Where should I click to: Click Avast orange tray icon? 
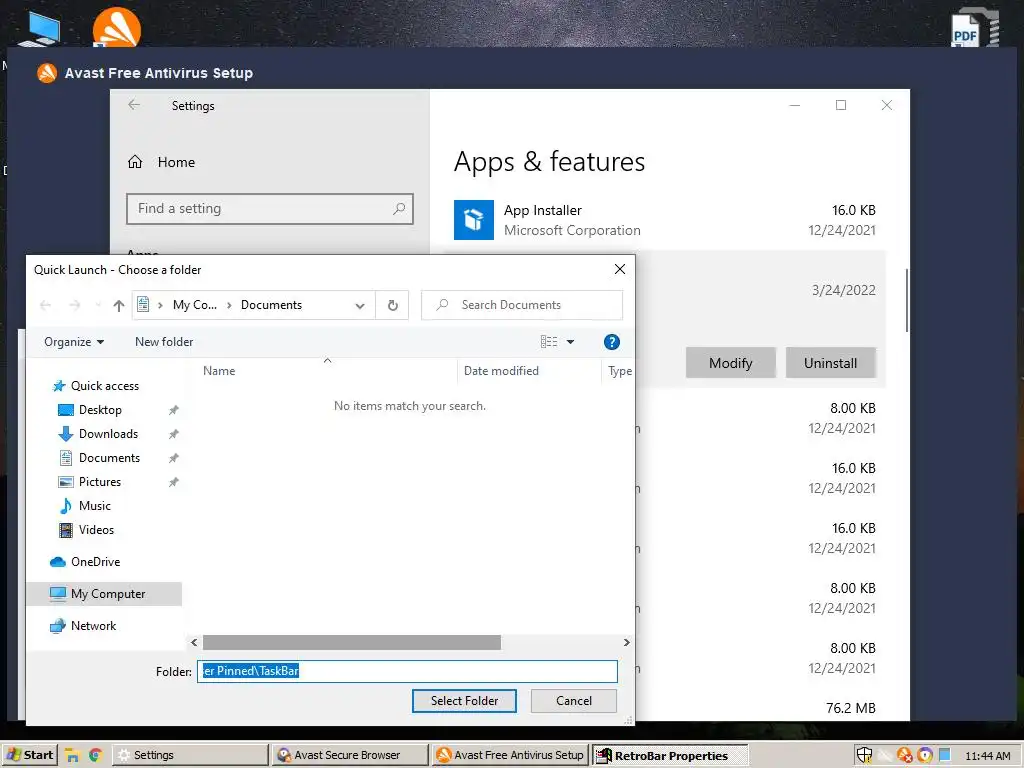[904, 756]
